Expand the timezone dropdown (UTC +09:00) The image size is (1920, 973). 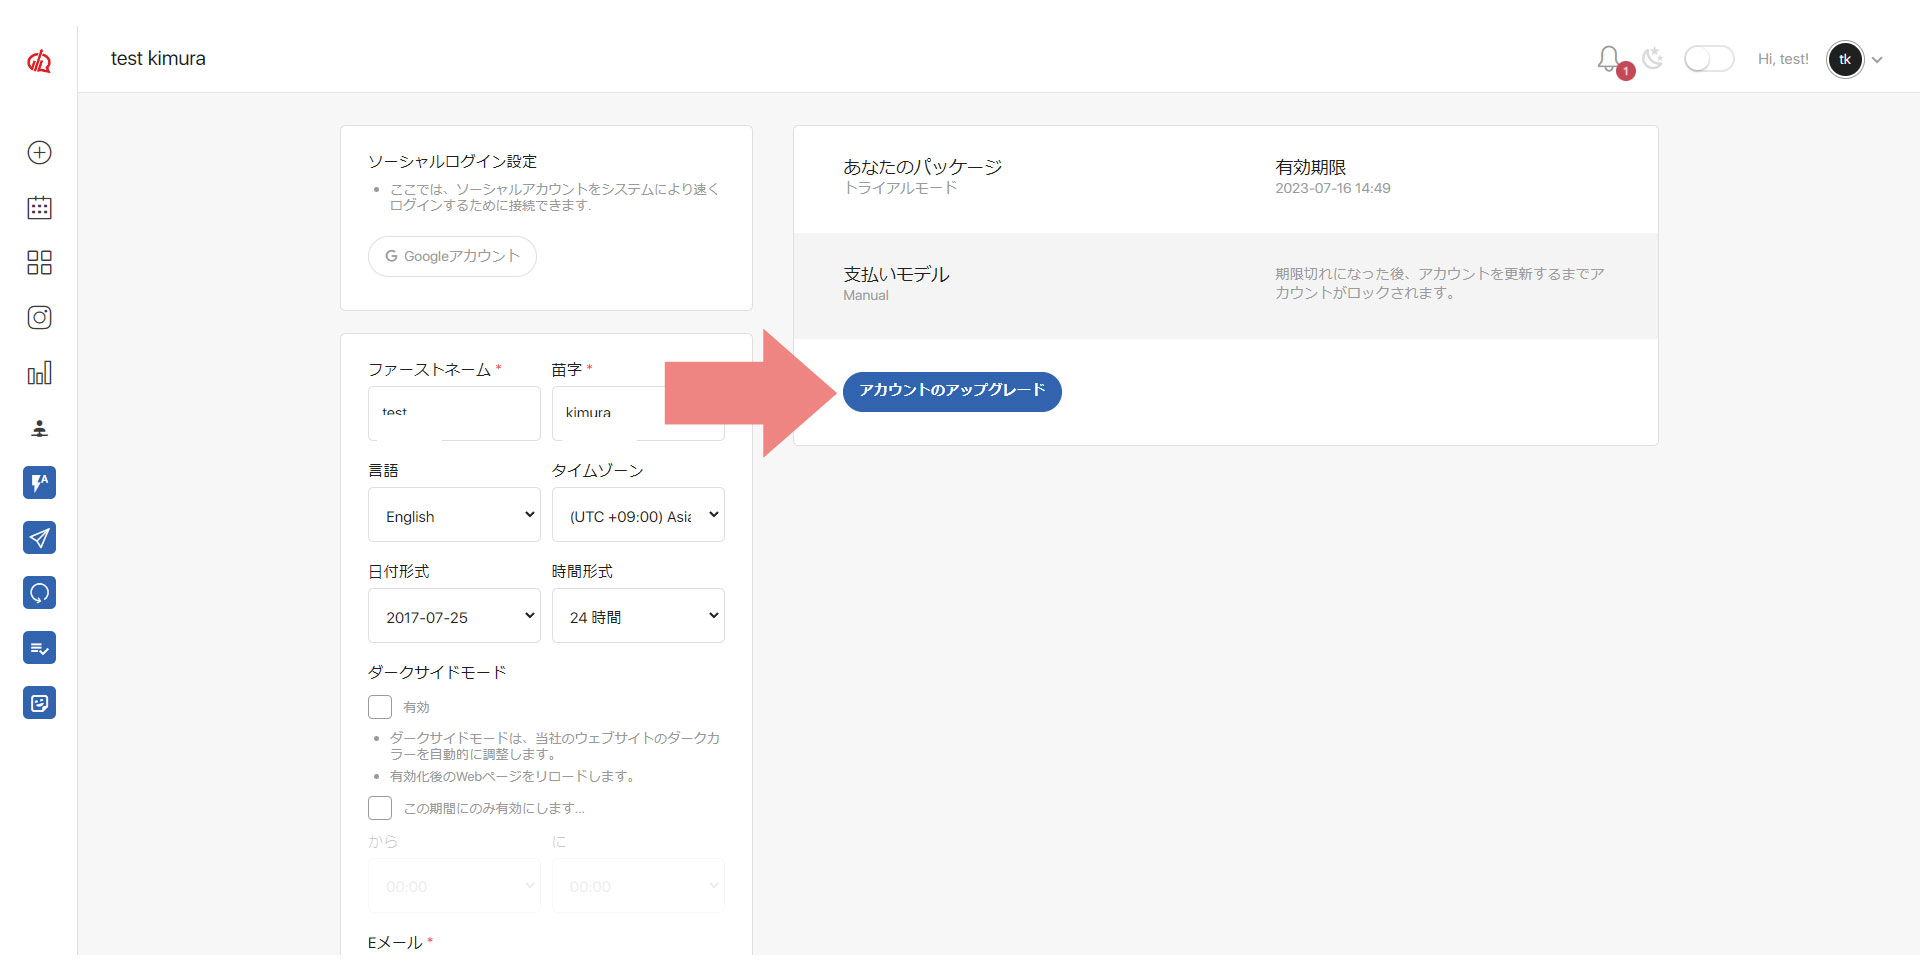pyautogui.click(x=638, y=516)
